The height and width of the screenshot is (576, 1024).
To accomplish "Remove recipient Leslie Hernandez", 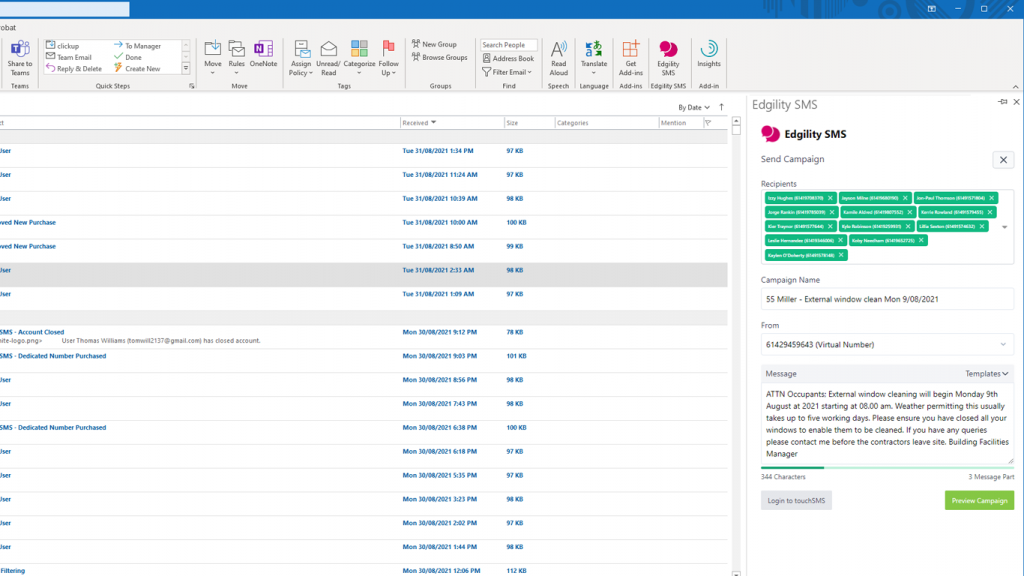I will [840, 240].
